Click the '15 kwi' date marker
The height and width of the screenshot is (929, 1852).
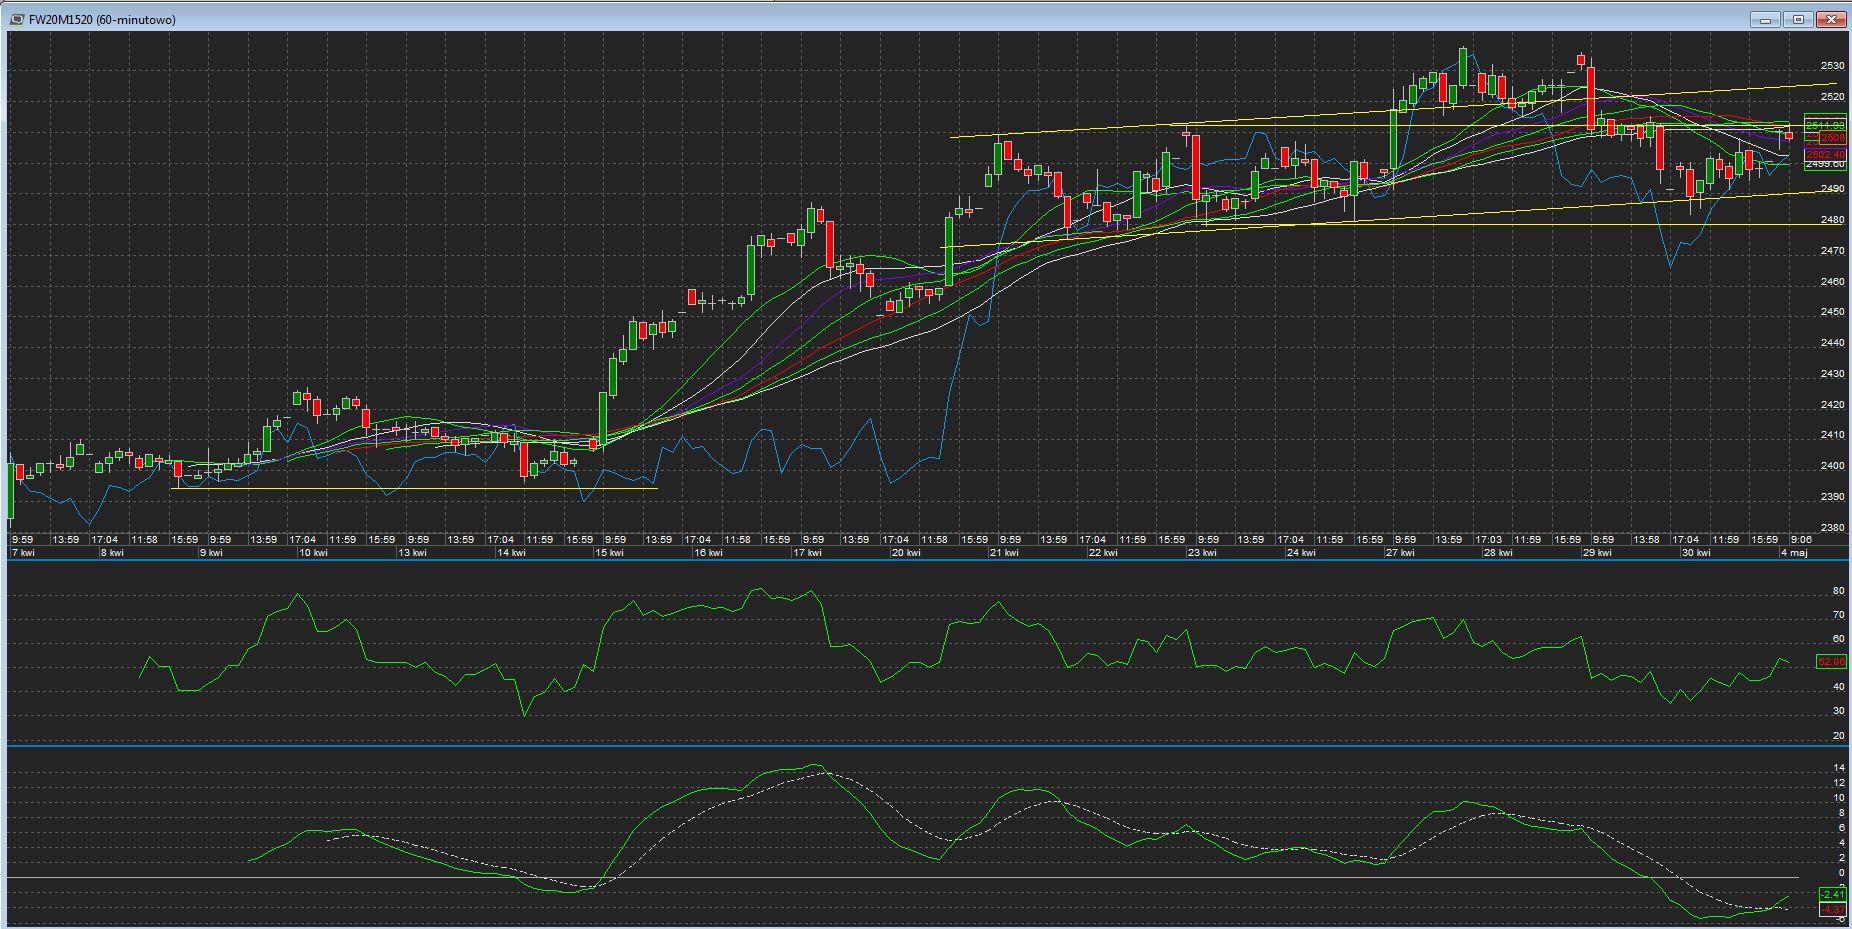[609, 553]
